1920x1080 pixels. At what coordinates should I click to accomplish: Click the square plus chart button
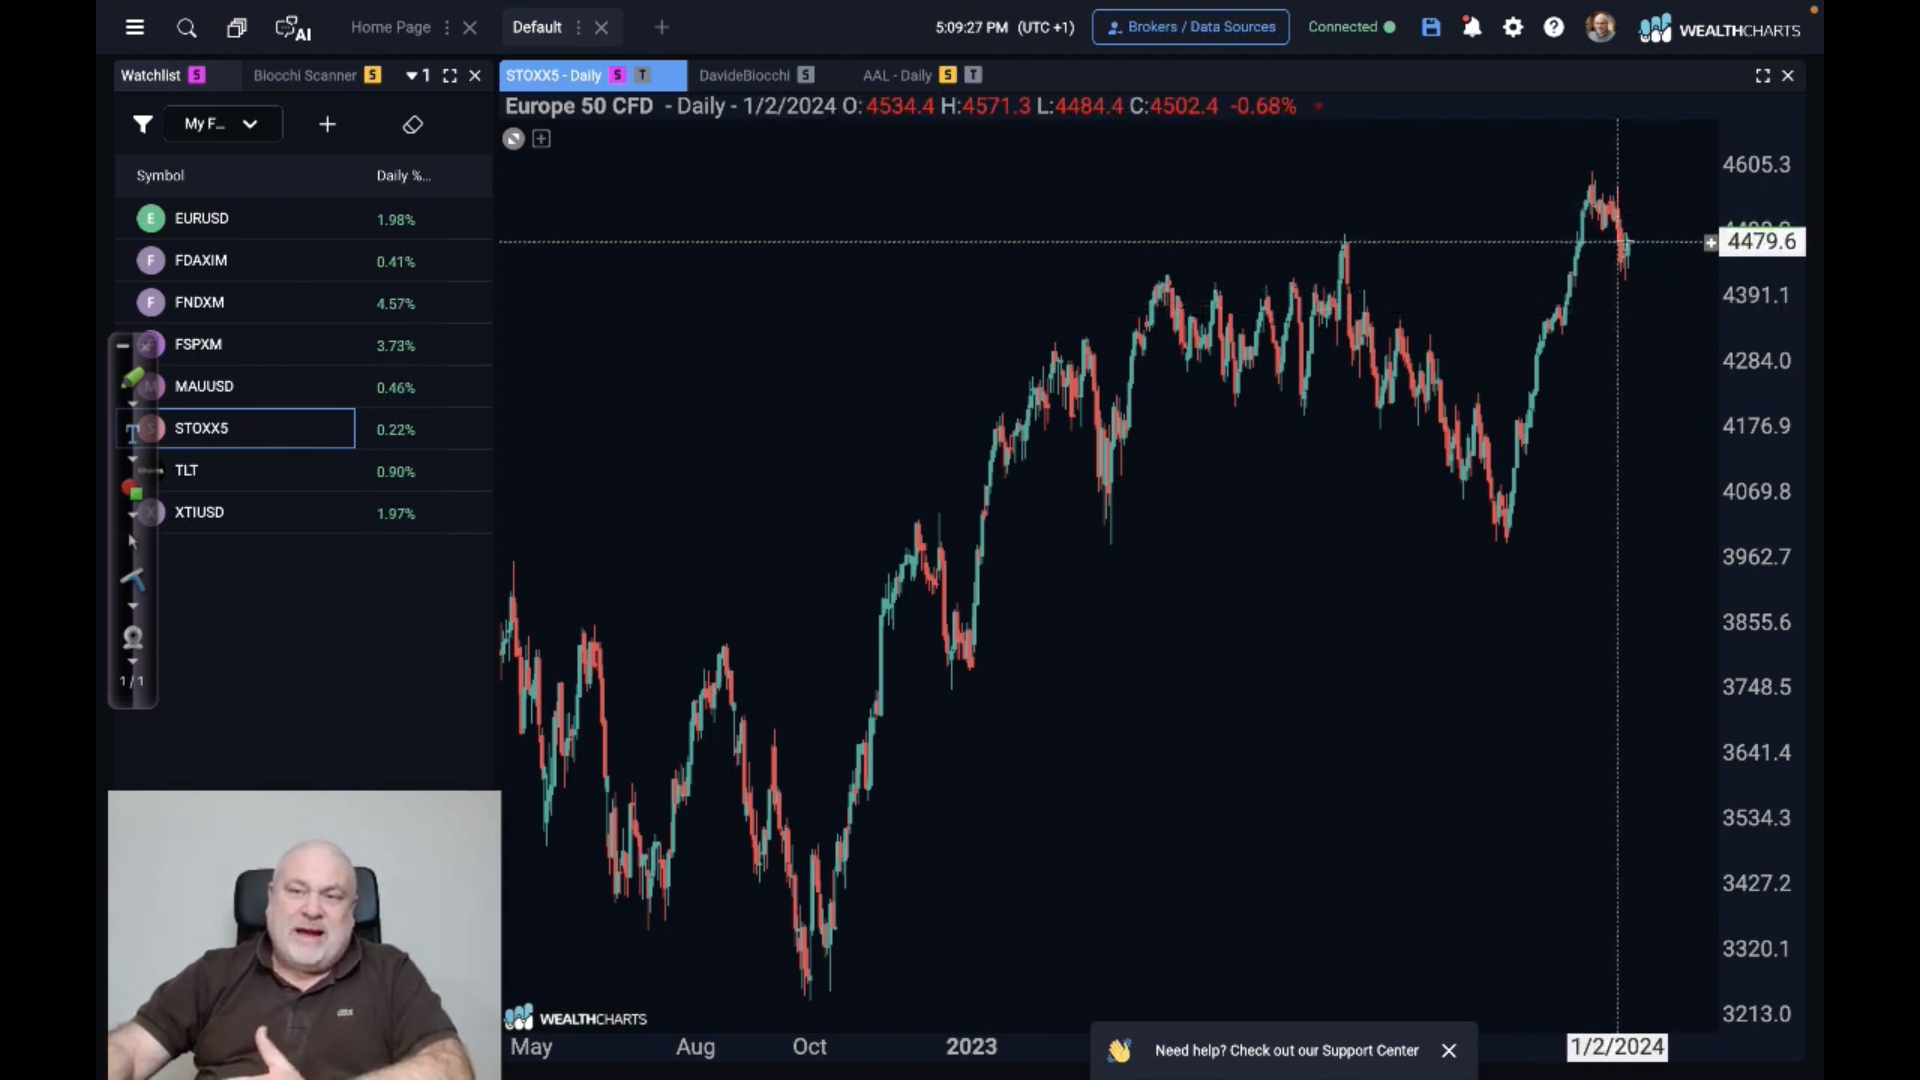click(542, 139)
